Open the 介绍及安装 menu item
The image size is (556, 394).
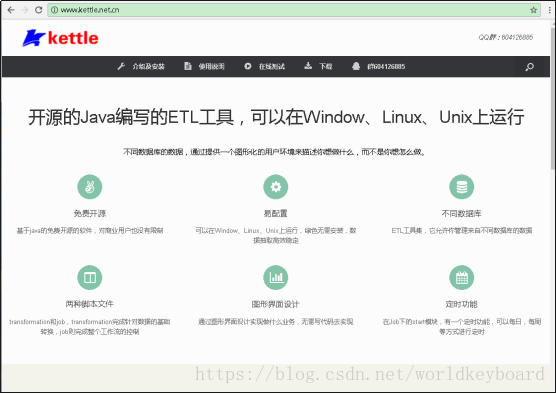(149, 66)
